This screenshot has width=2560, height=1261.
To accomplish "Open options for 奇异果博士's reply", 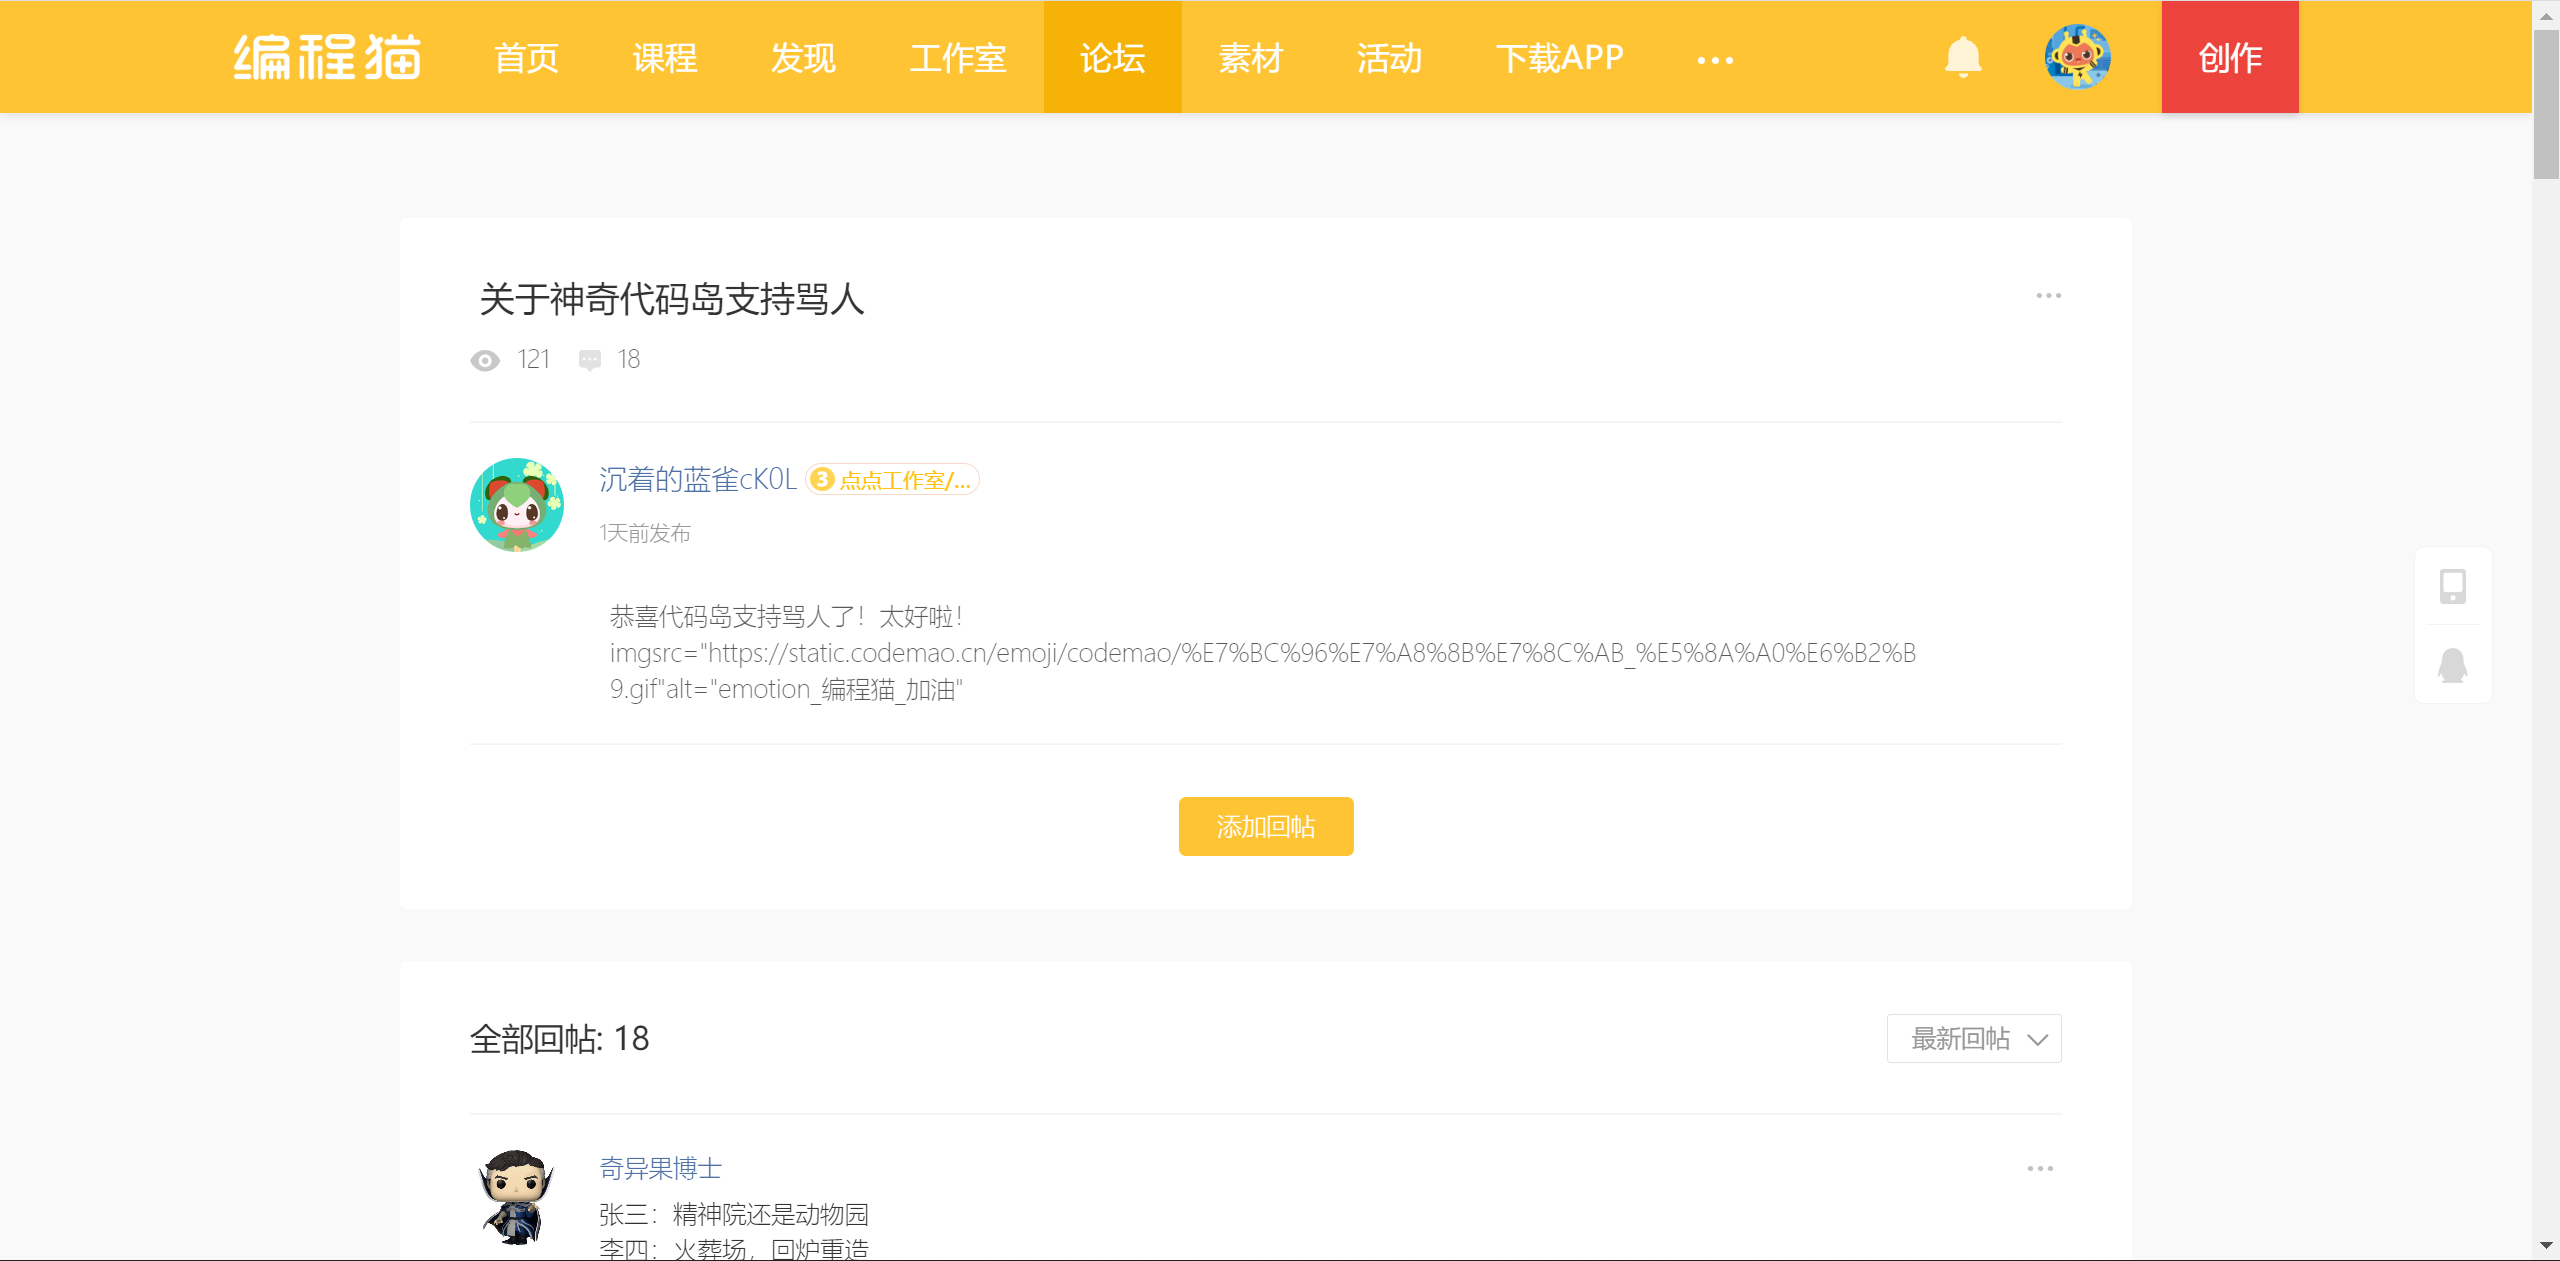I will (x=2040, y=1169).
